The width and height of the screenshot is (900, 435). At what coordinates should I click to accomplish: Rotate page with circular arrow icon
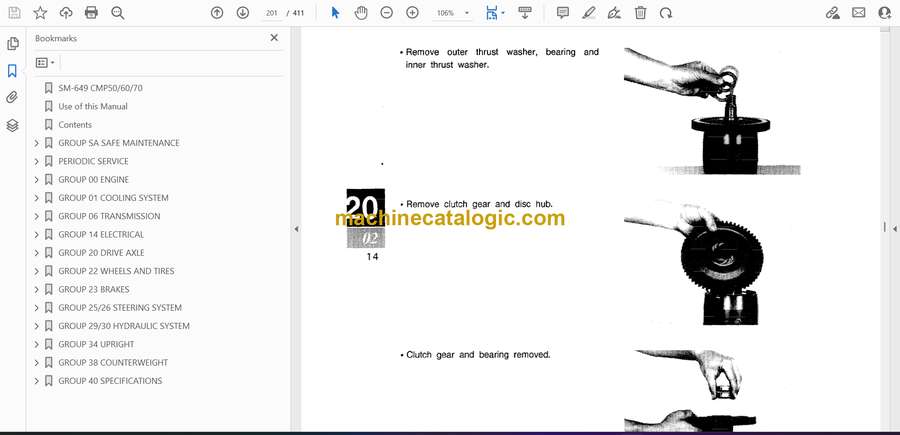pos(666,13)
